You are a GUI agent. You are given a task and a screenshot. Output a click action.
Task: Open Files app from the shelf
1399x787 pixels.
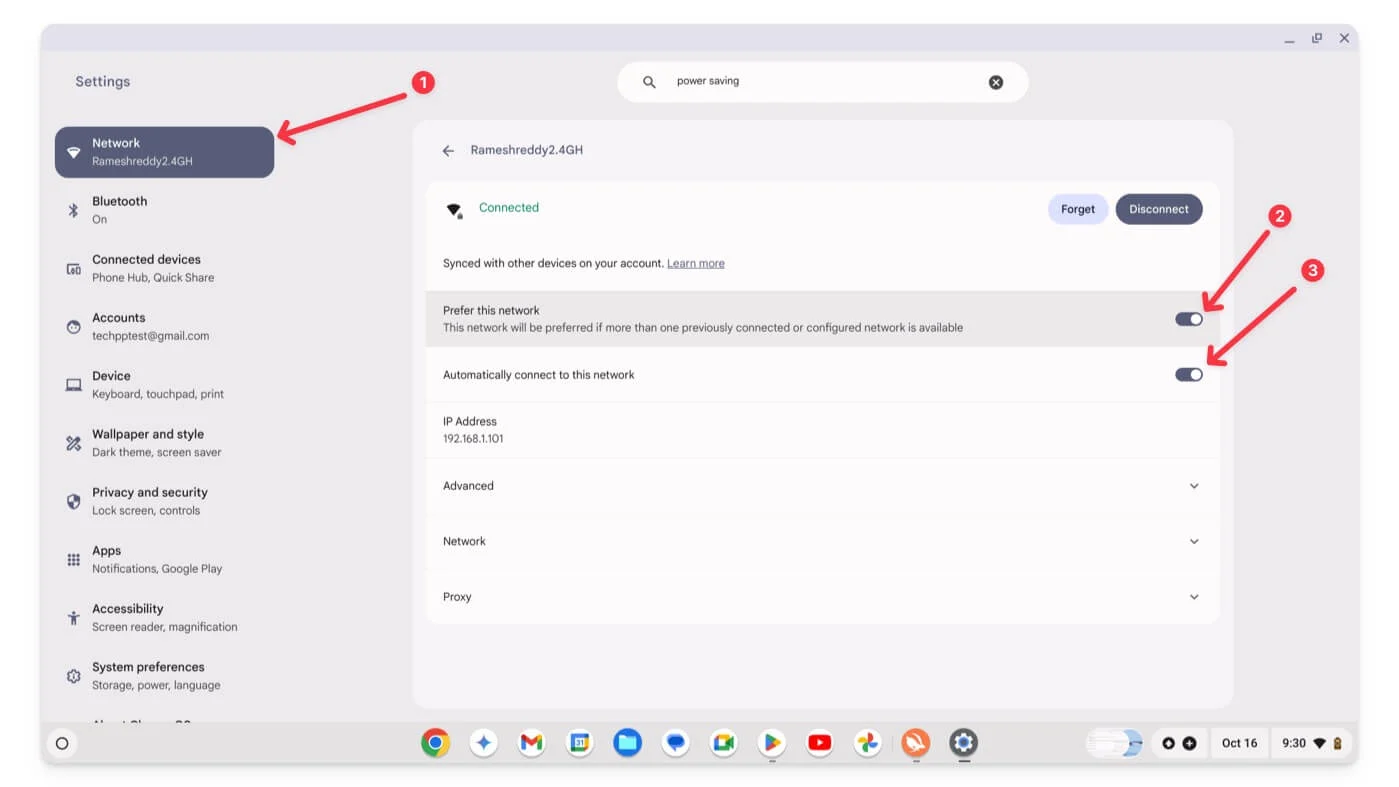[627, 742]
